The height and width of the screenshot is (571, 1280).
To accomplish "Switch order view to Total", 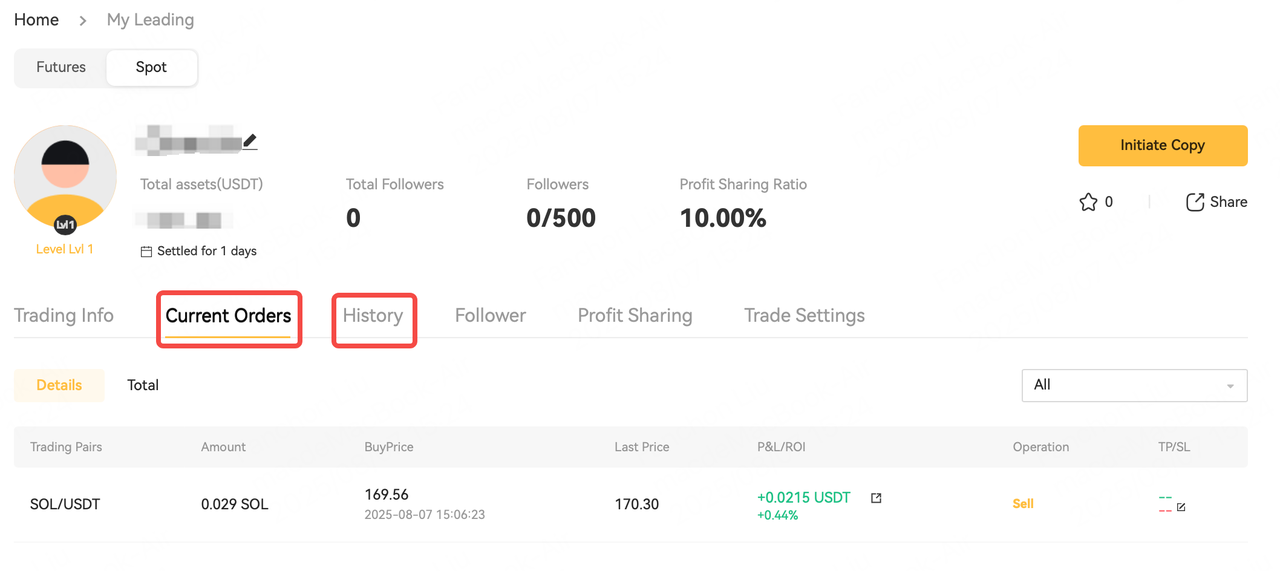I will 143,385.
